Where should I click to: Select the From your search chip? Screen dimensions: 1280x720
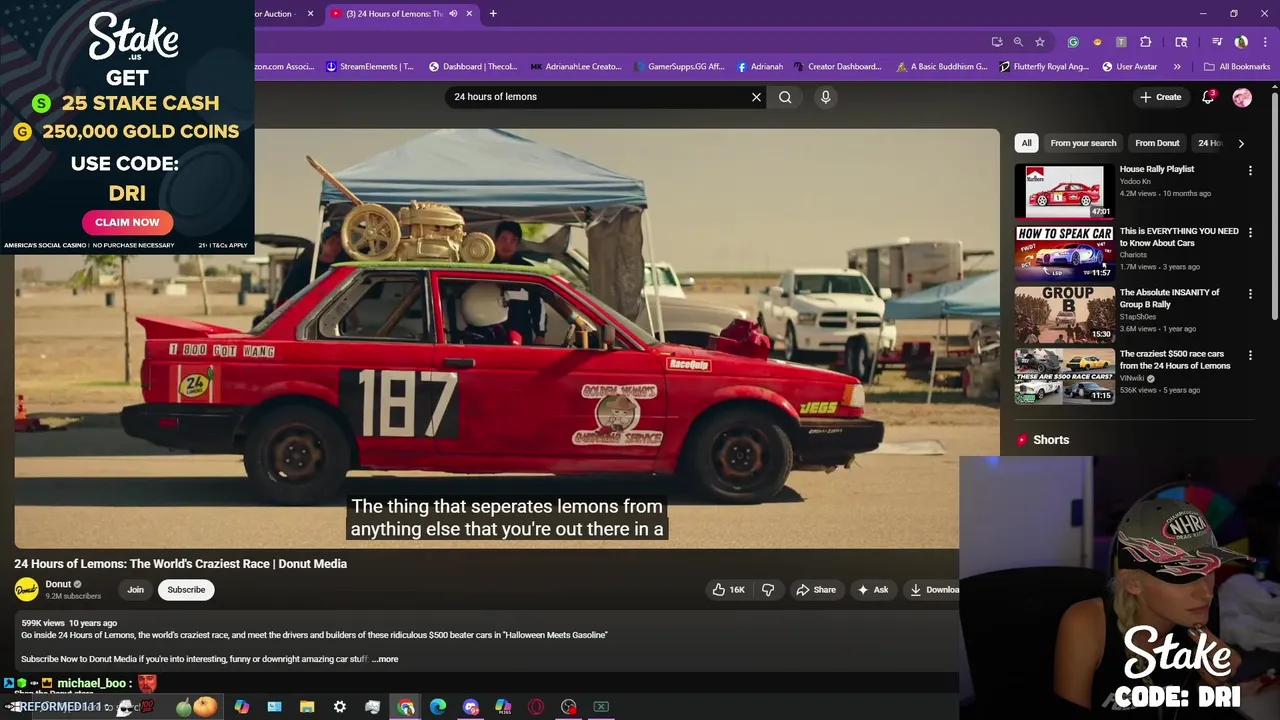(x=1083, y=143)
